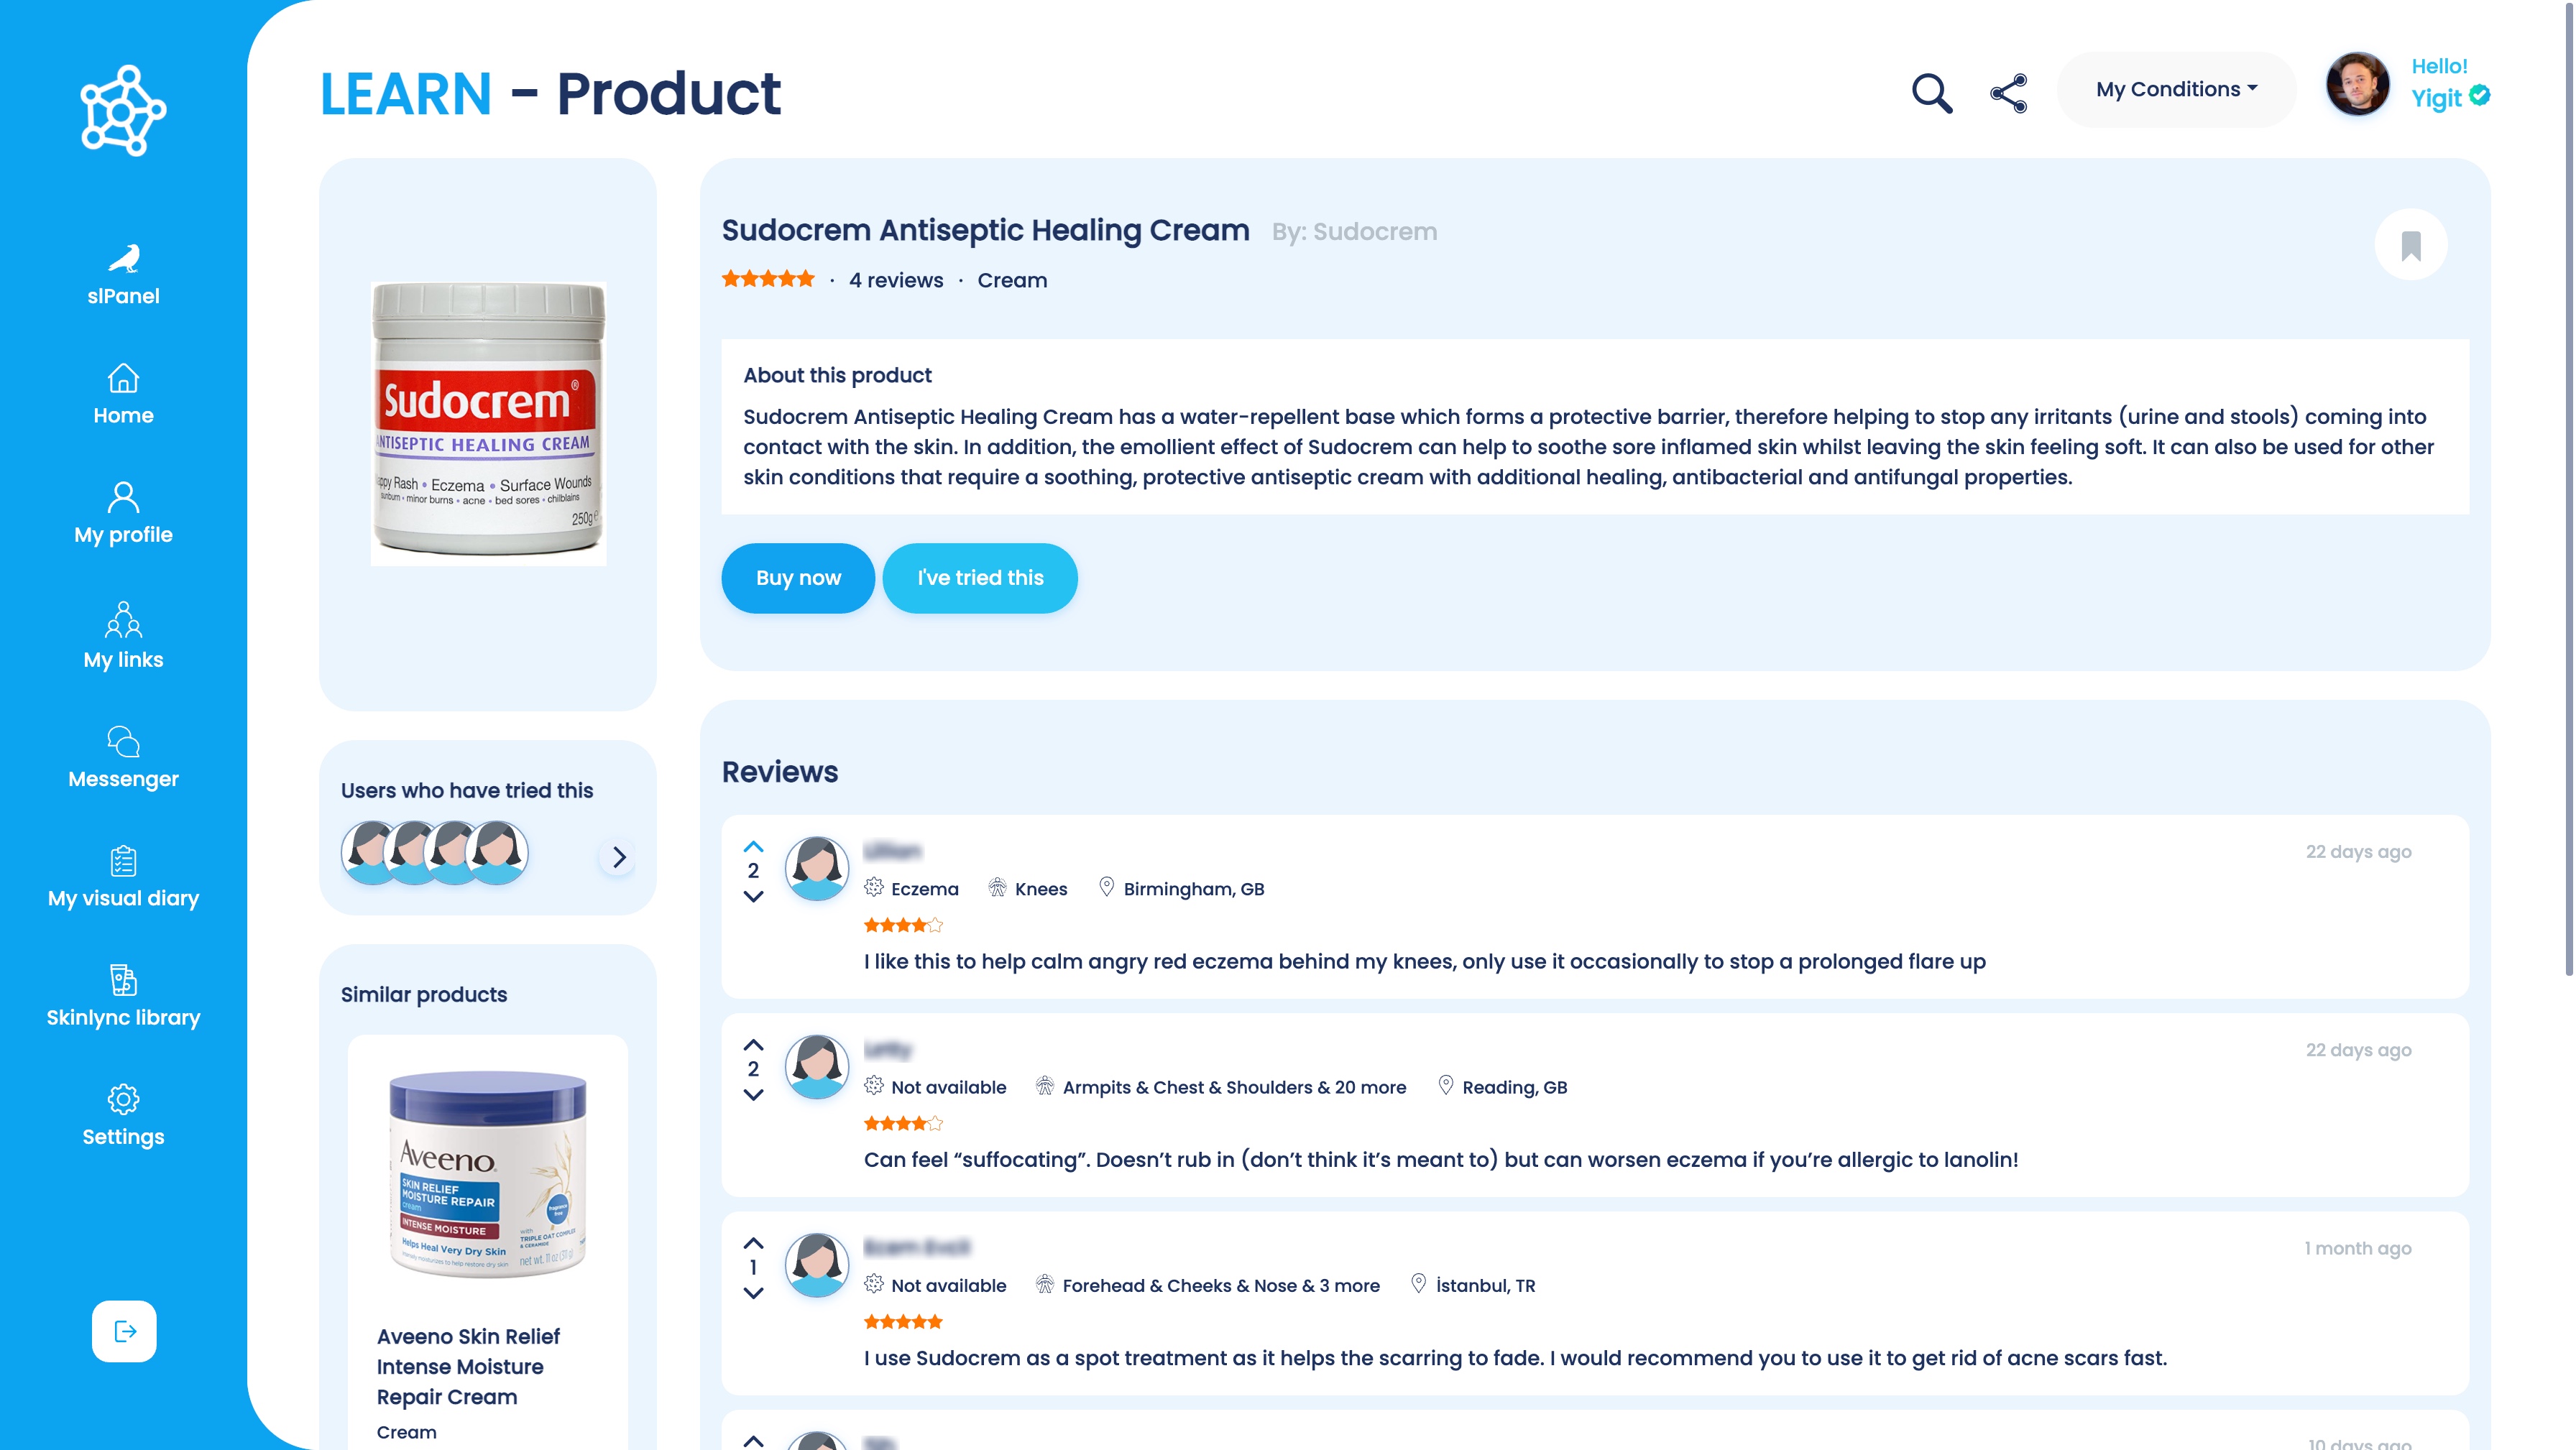Downvote the Reading reviewer's review

tap(753, 1095)
